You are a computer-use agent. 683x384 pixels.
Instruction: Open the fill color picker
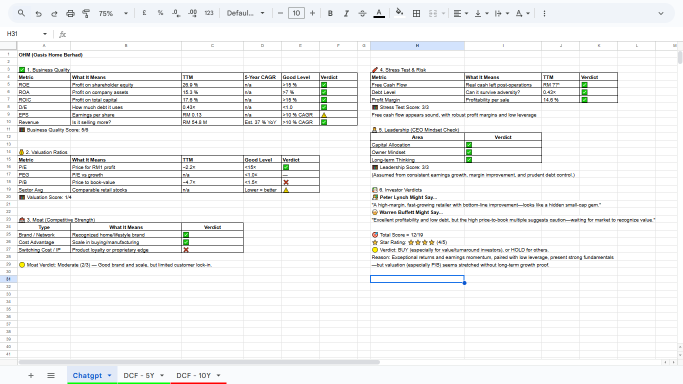point(399,13)
